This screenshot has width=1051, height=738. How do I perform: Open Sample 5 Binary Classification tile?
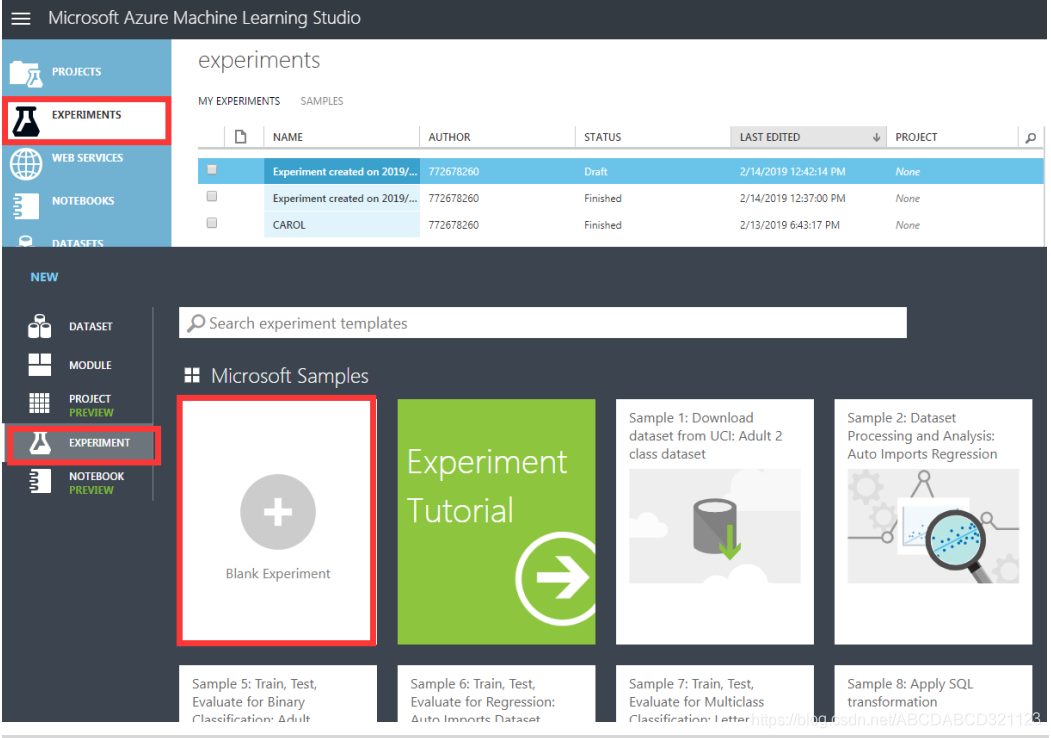(277, 694)
